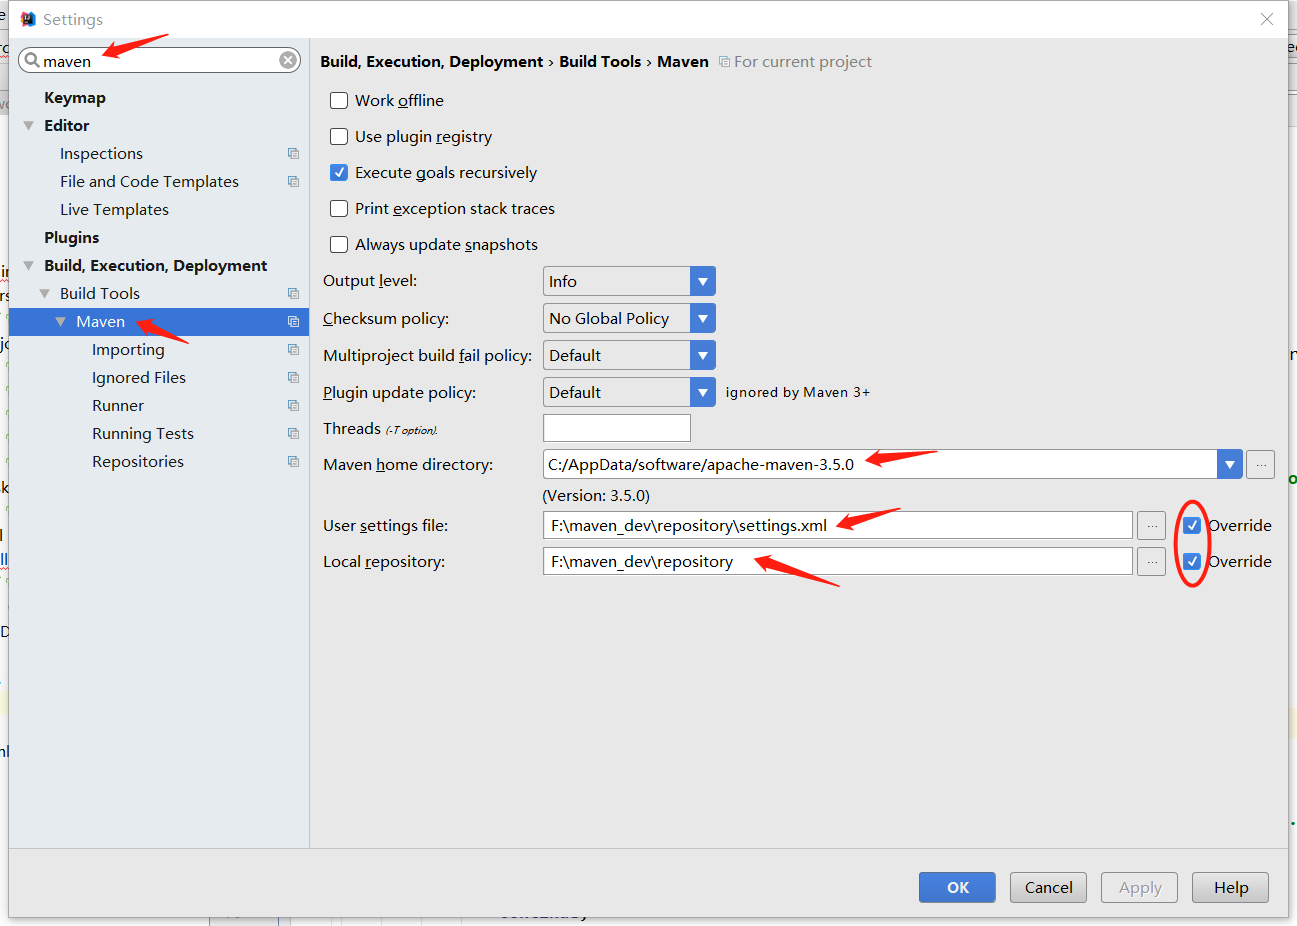Select Plugins in settings tree
This screenshot has width=1297, height=926.
[72, 237]
